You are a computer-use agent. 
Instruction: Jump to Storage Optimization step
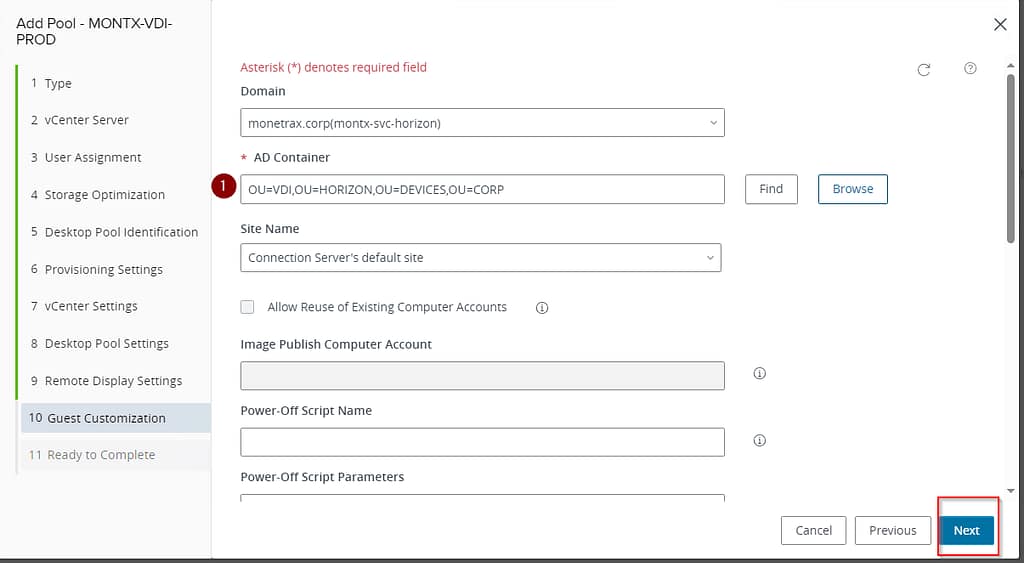click(x=104, y=195)
